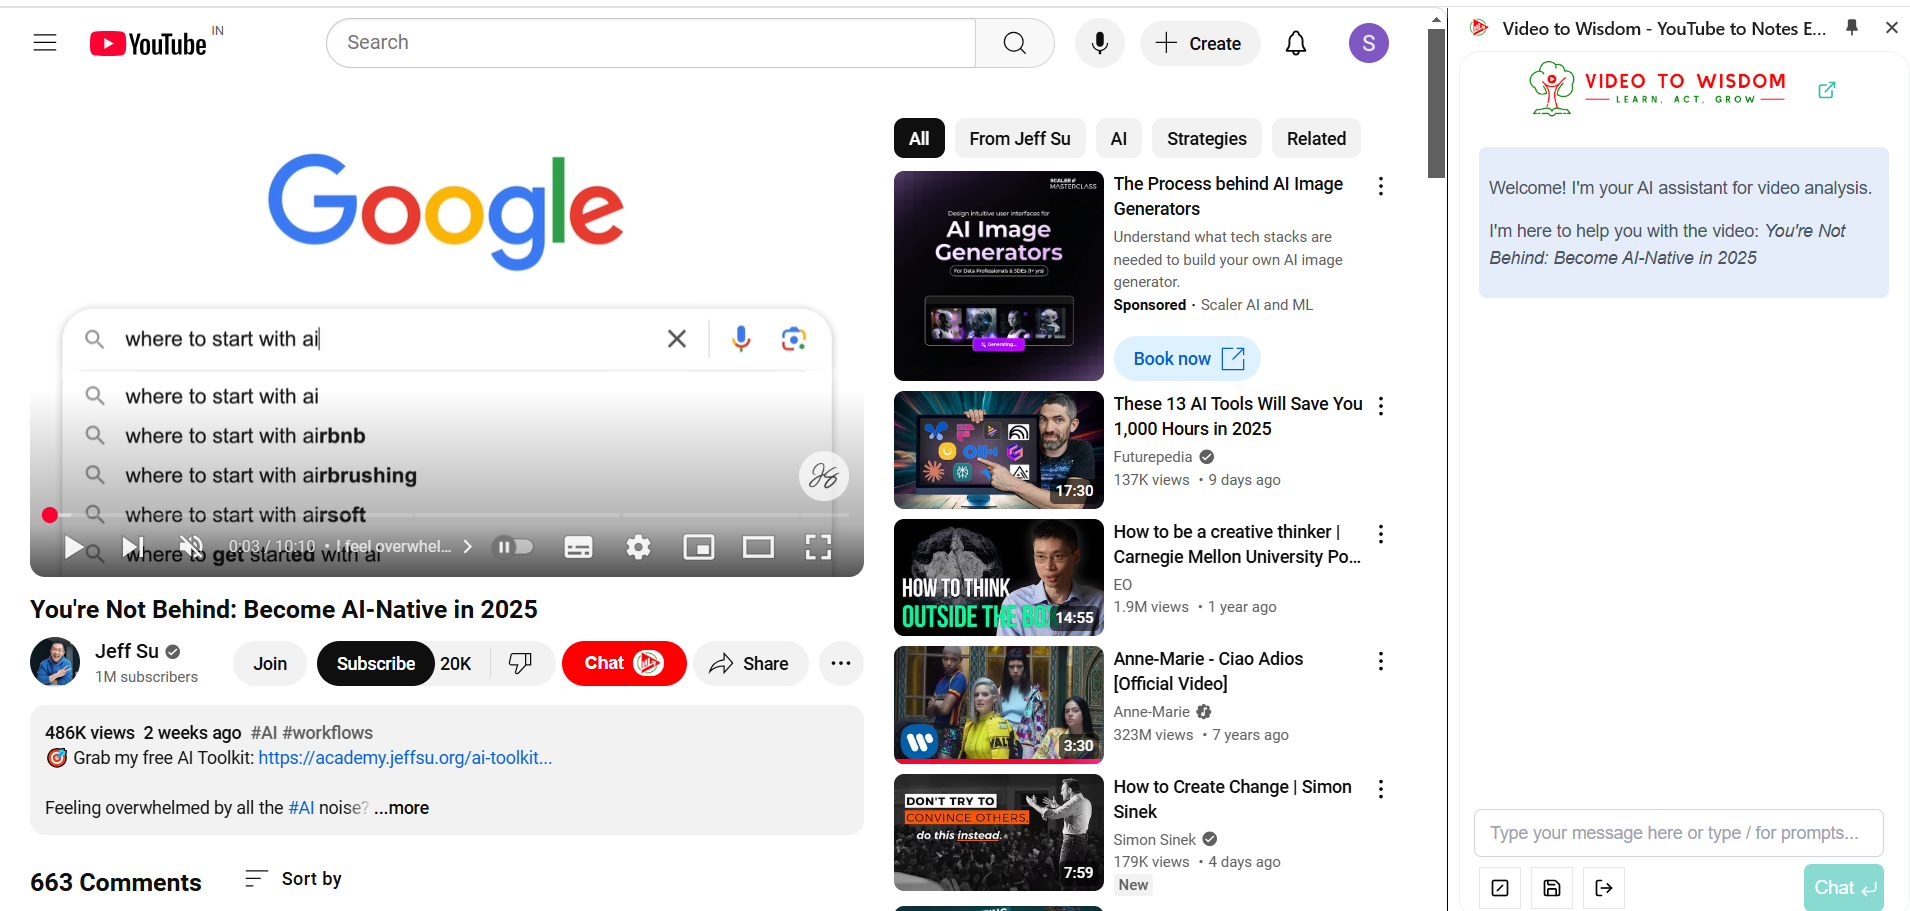Dislike the video

click(x=521, y=664)
